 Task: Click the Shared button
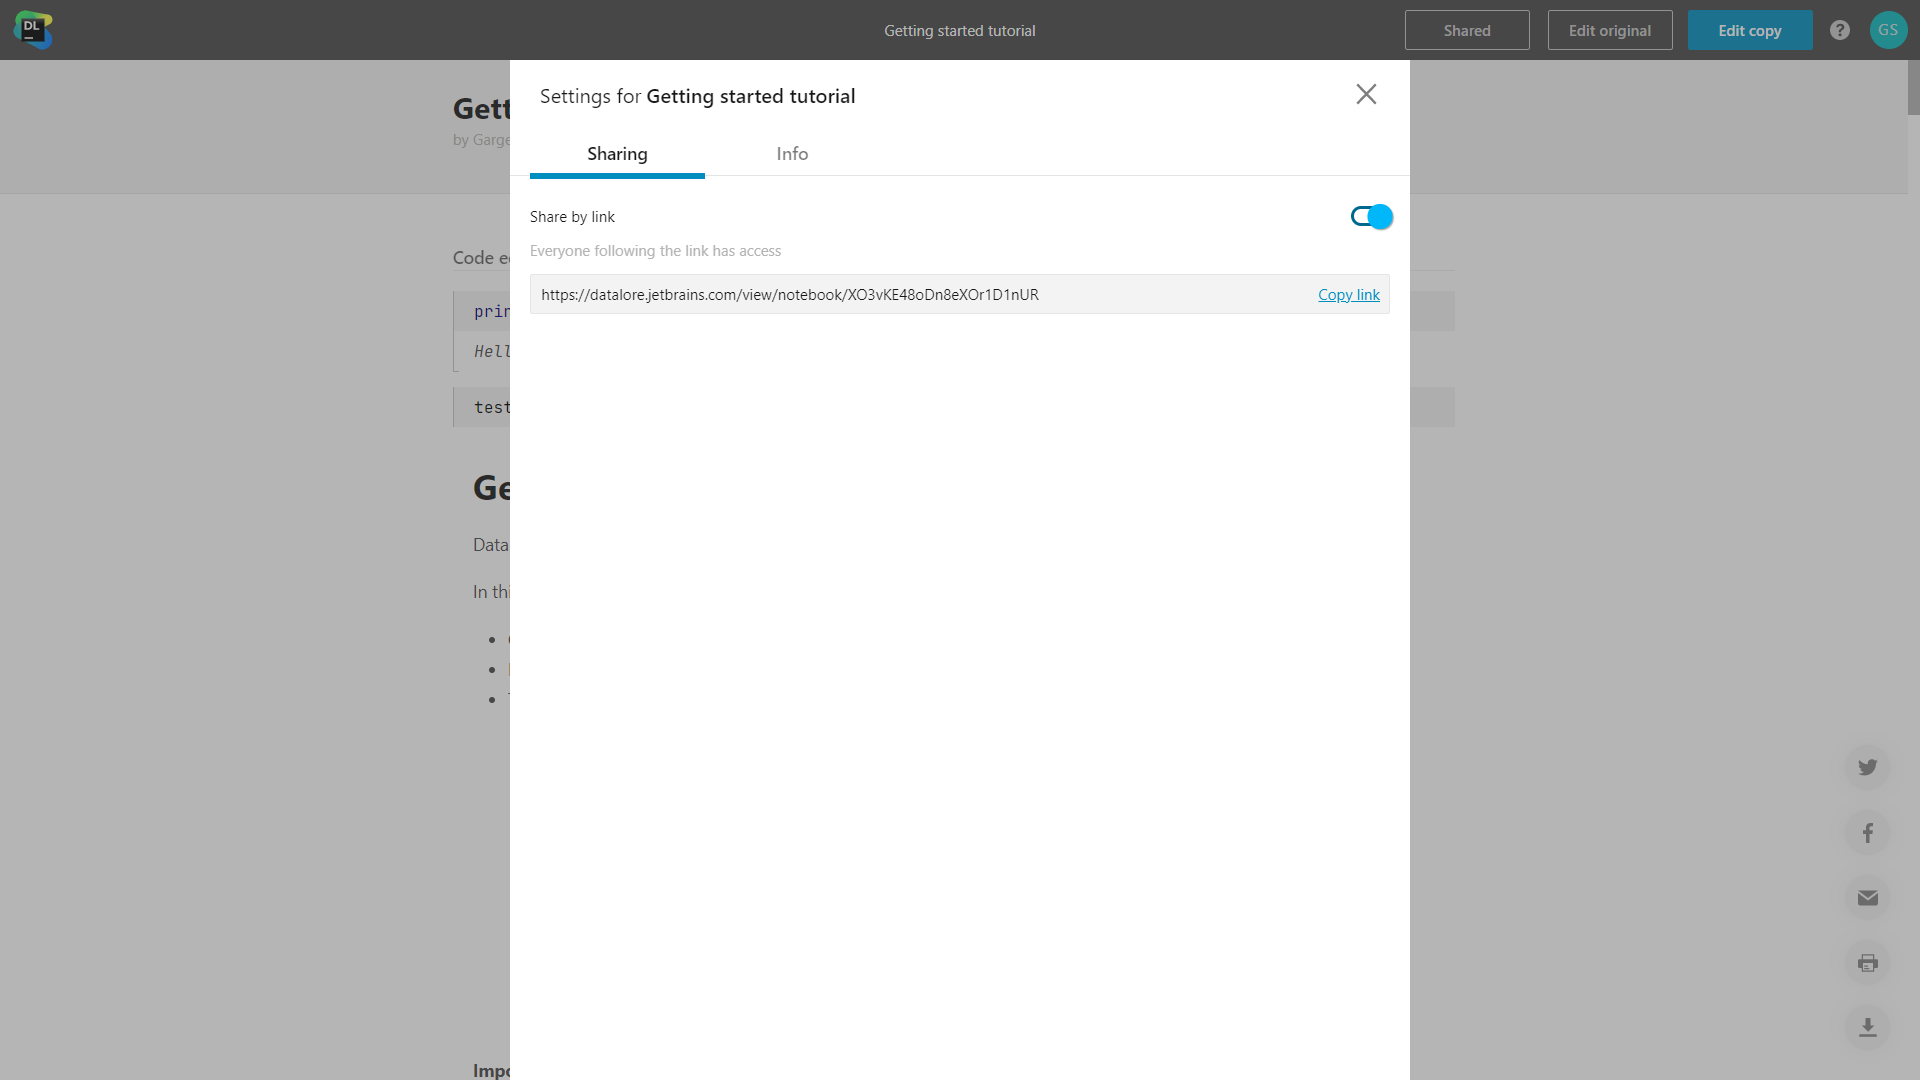[x=1468, y=30]
